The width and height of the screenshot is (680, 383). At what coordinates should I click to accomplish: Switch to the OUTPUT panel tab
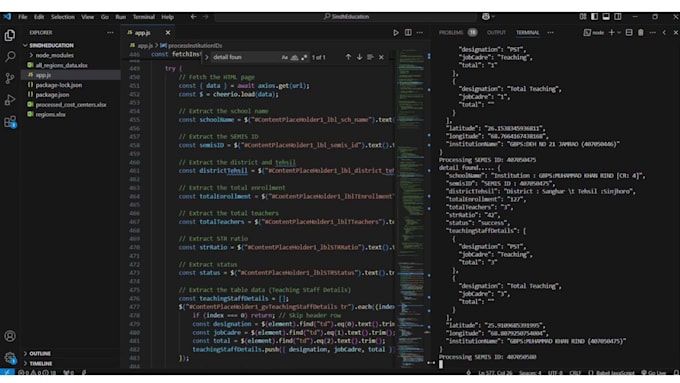496,33
